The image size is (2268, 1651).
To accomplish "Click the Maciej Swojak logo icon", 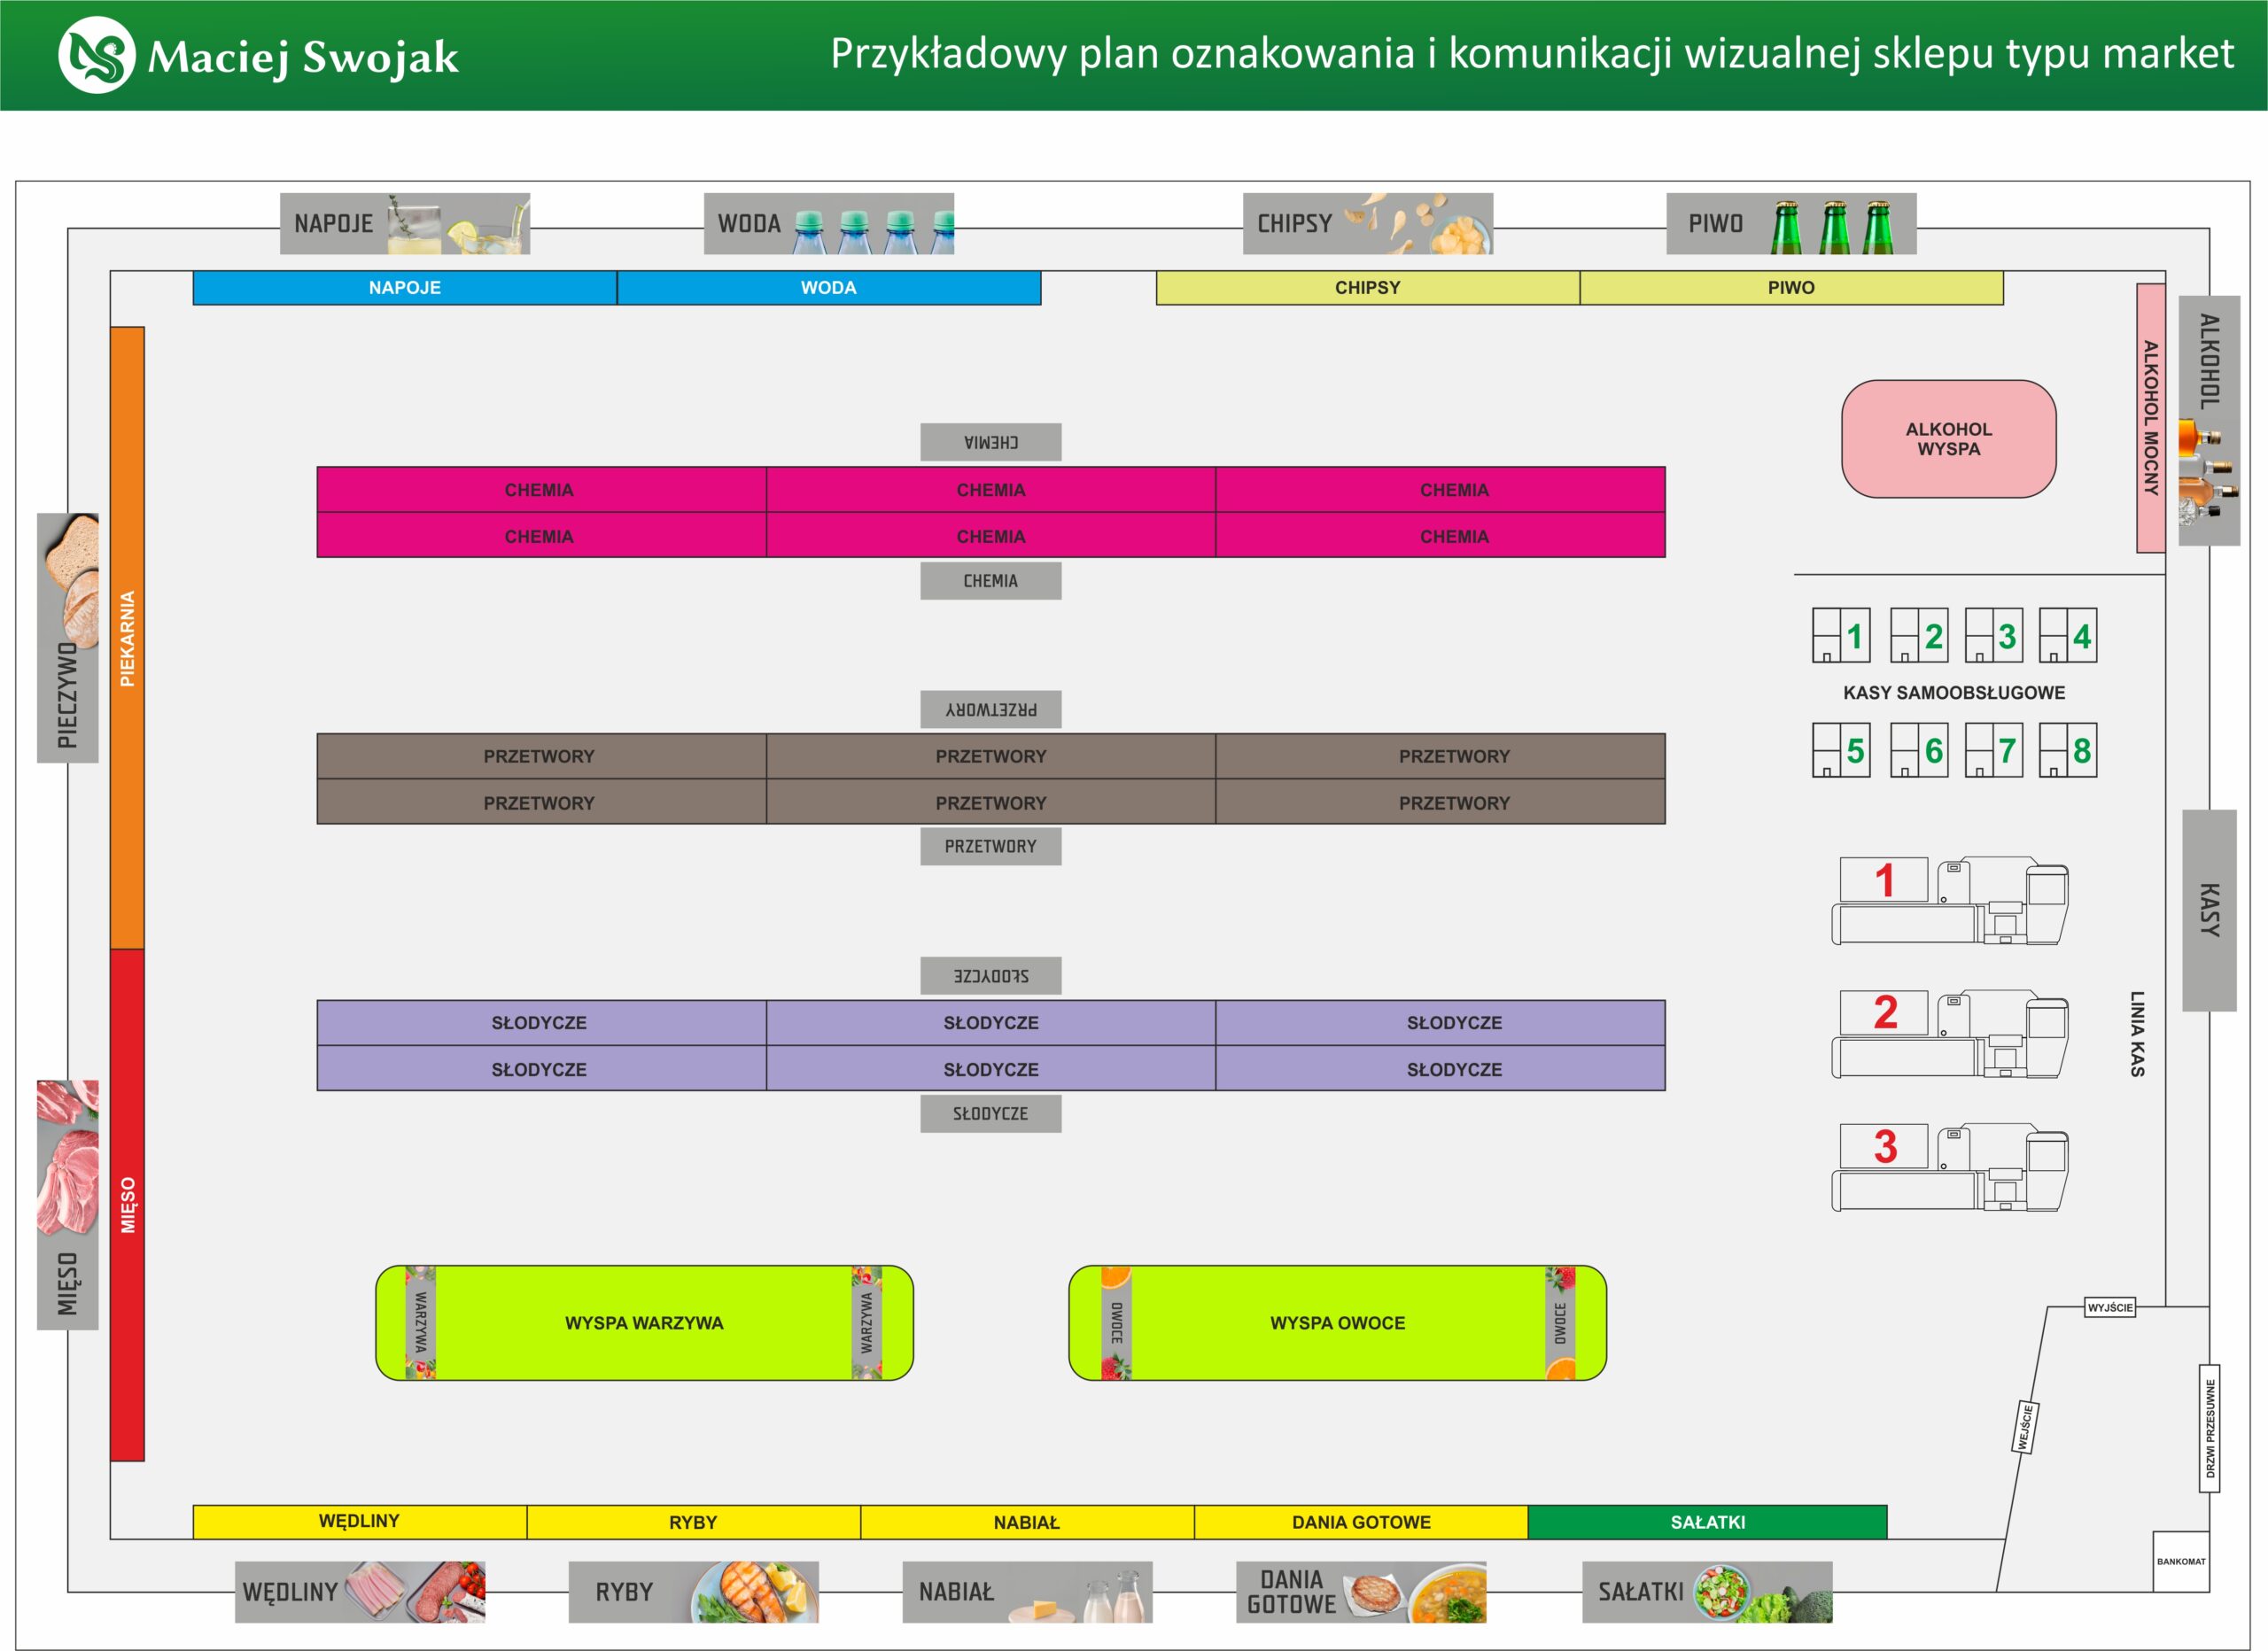I will click(x=96, y=55).
